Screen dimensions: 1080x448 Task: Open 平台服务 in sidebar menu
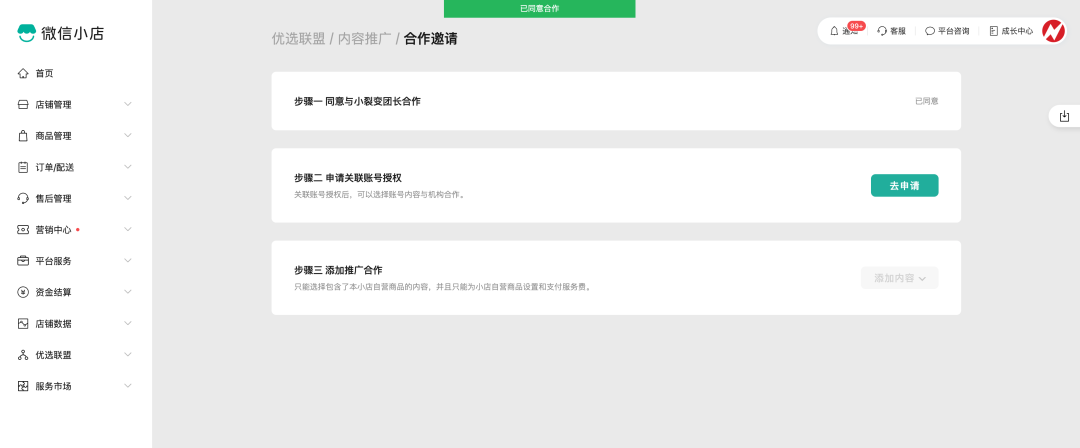coord(53,261)
